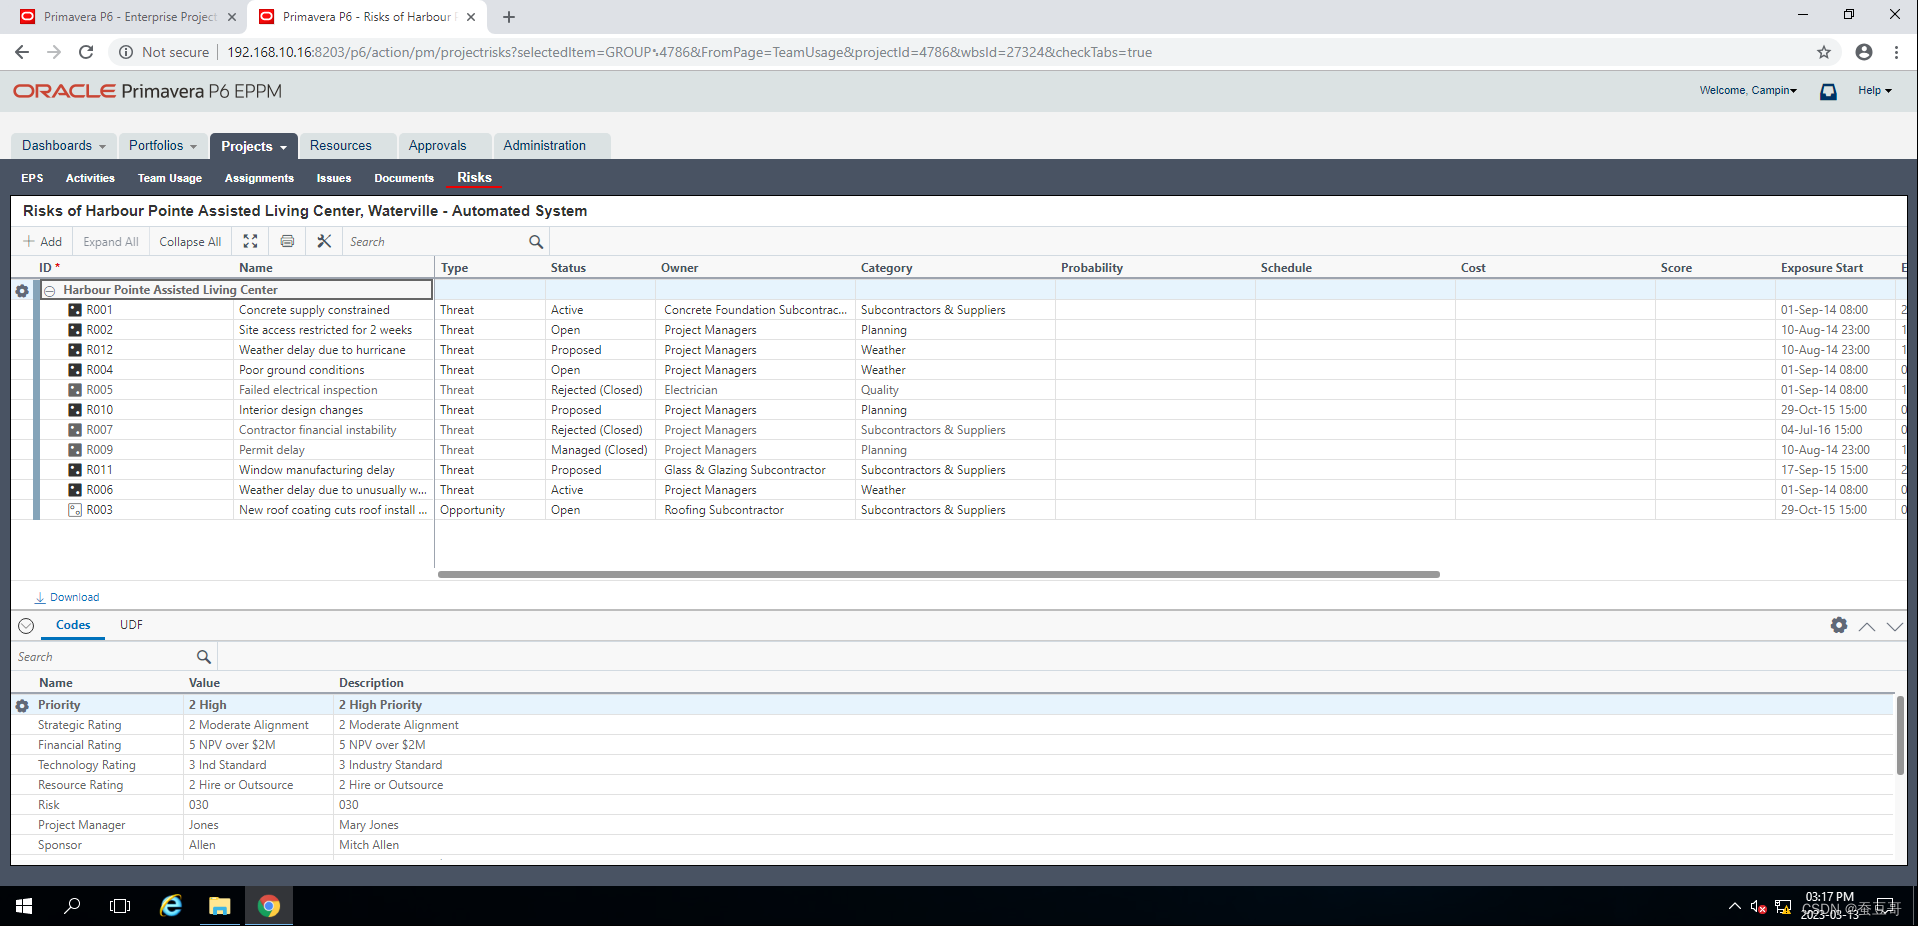
Task: Open row gear menu for Harbour Pointe group
Action: [x=22, y=290]
